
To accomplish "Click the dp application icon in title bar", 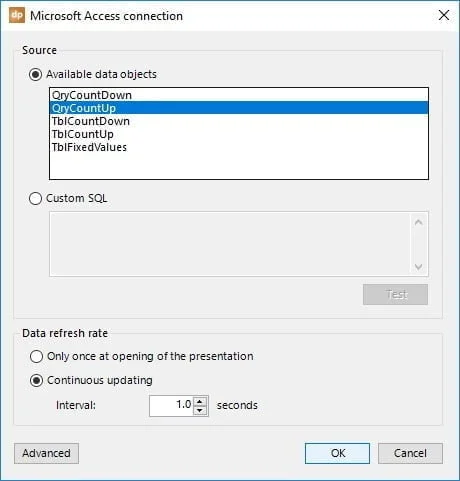I will (x=17, y=15).
